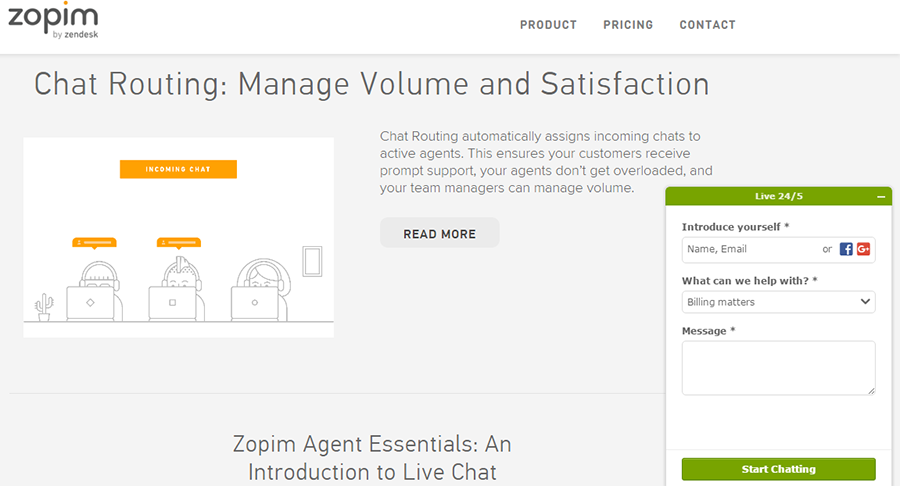Open the Billing matters dropdown
Viewport: 900px width, 486px height.
(x=778, y=302)
